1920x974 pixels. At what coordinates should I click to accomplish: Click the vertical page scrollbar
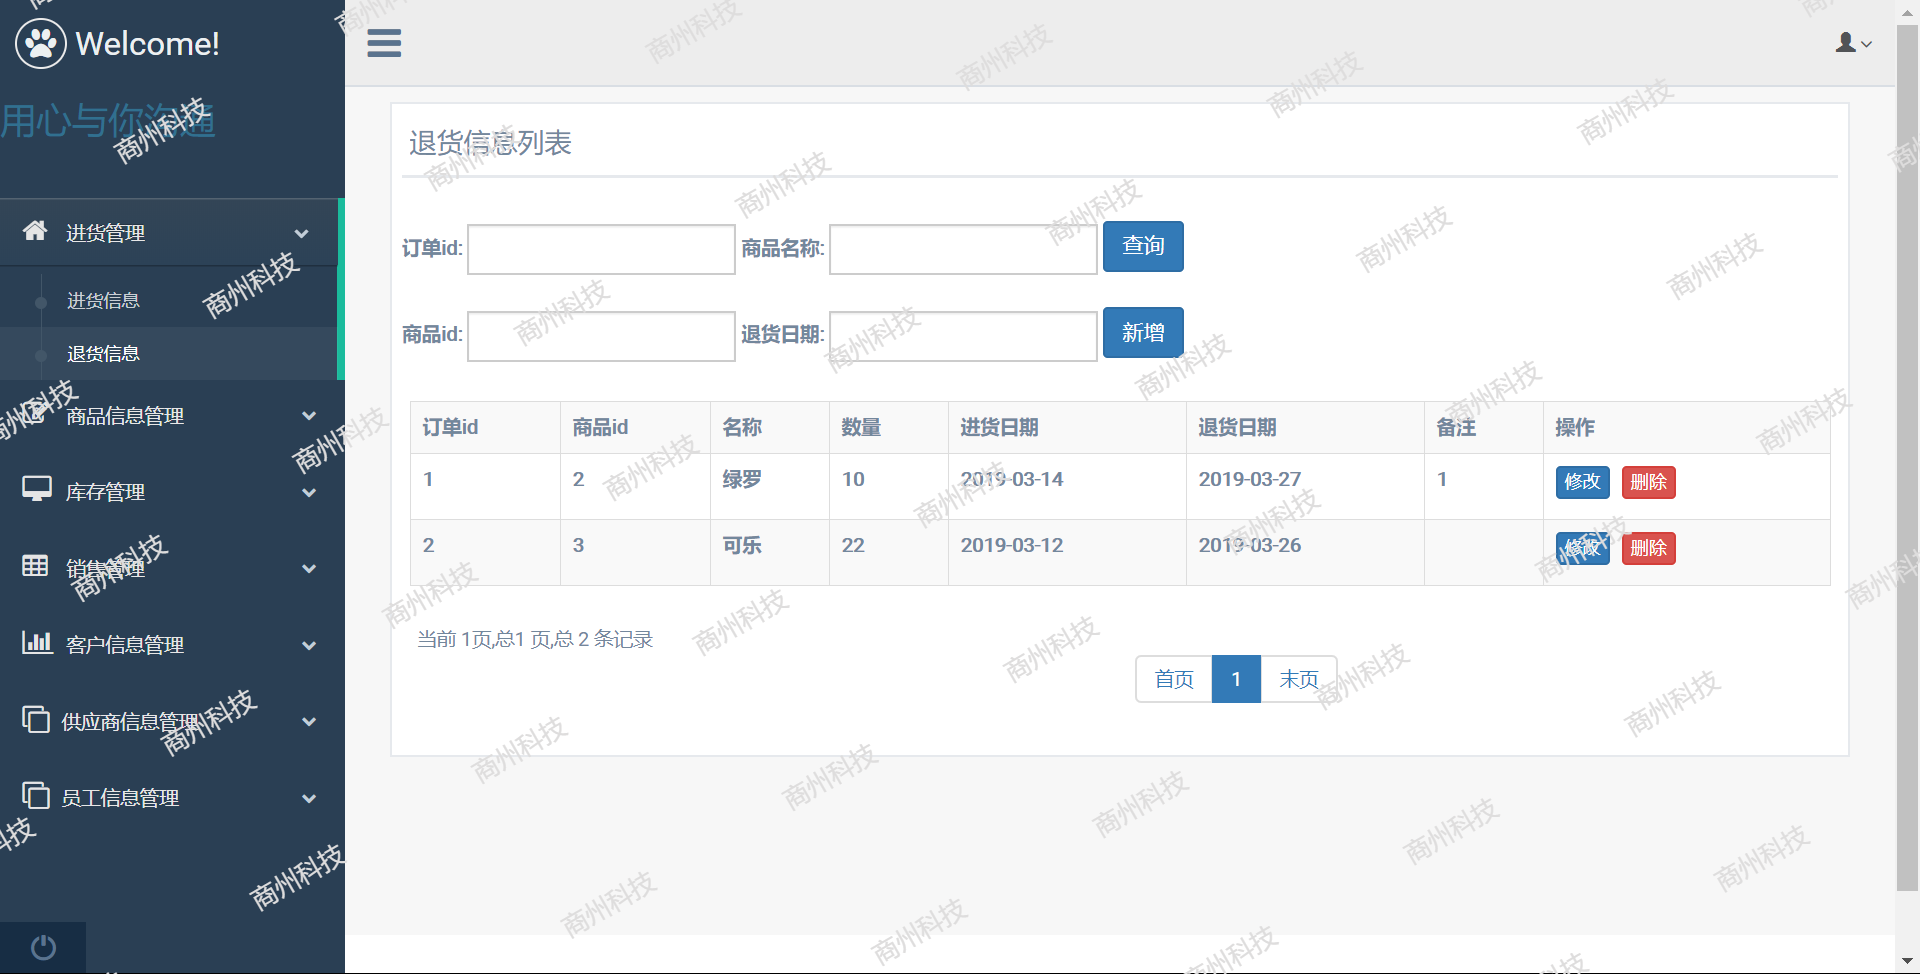click(x=1907, y=457)
